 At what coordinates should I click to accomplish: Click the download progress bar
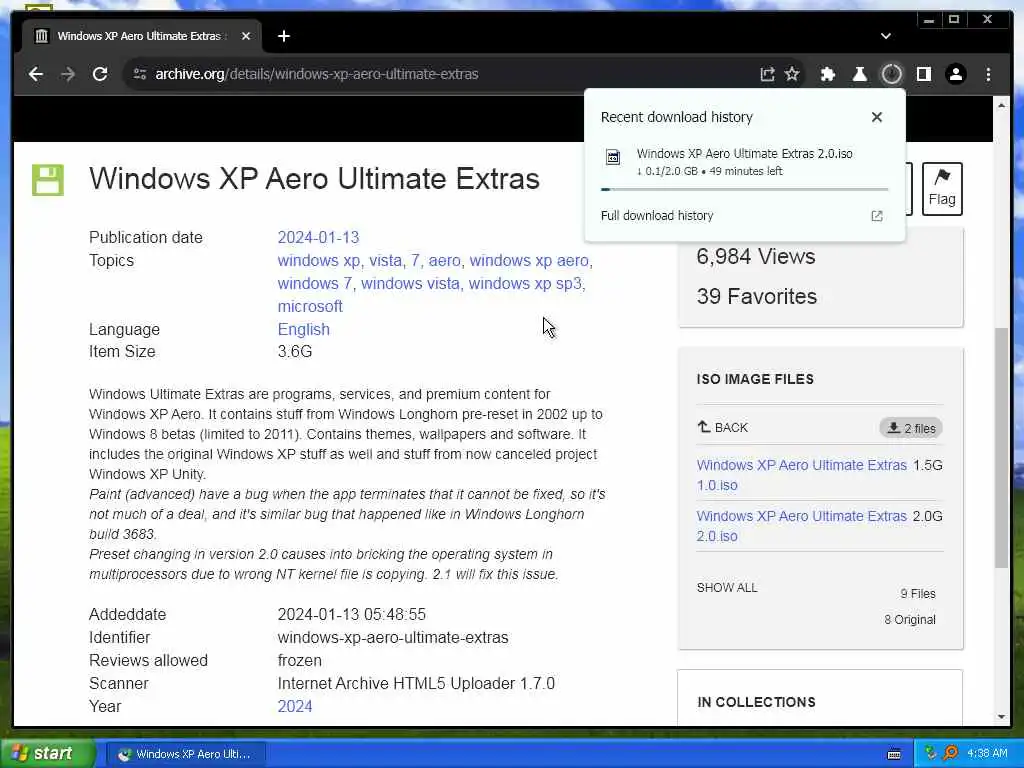click(744, 189)
